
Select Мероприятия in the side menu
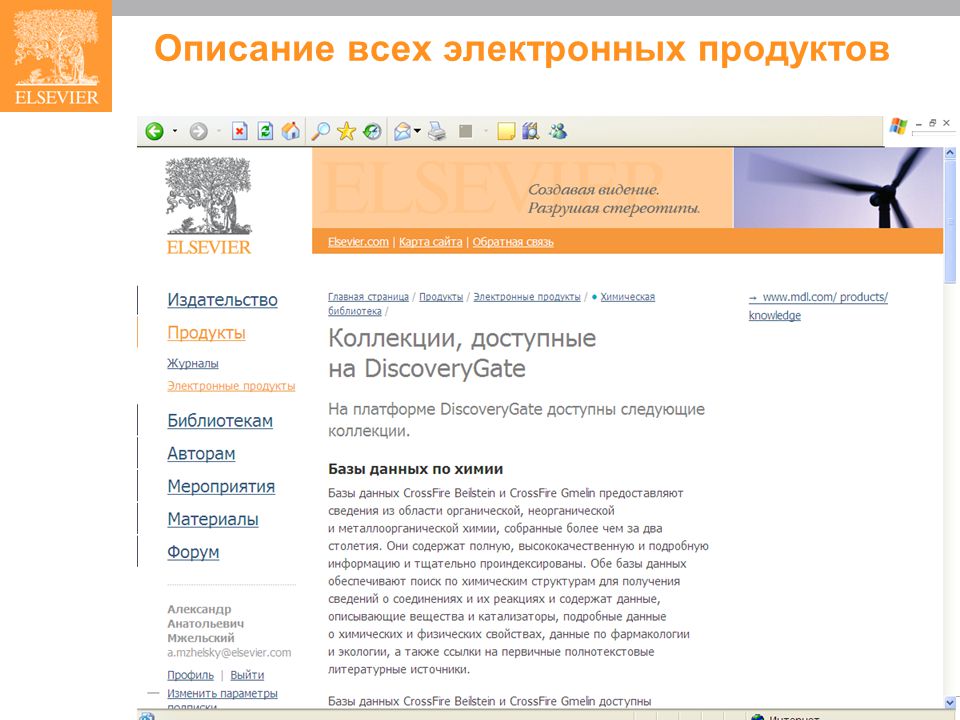[x=221, y=486]
